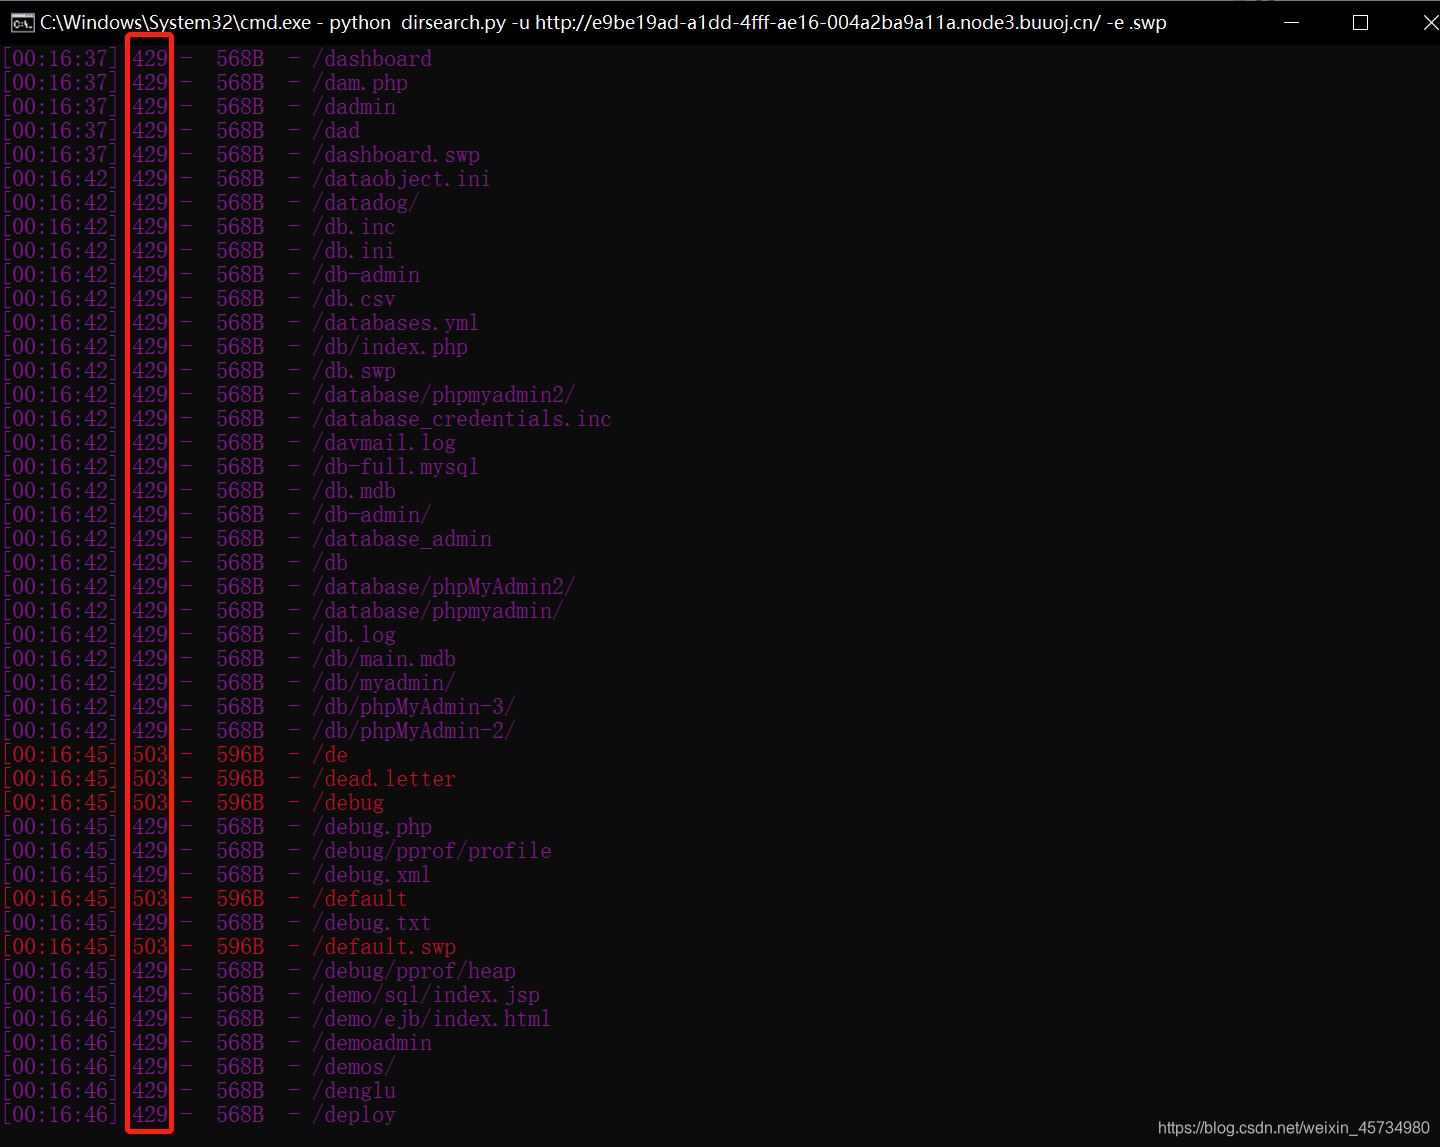Select the /db/index.php path text

390,347
